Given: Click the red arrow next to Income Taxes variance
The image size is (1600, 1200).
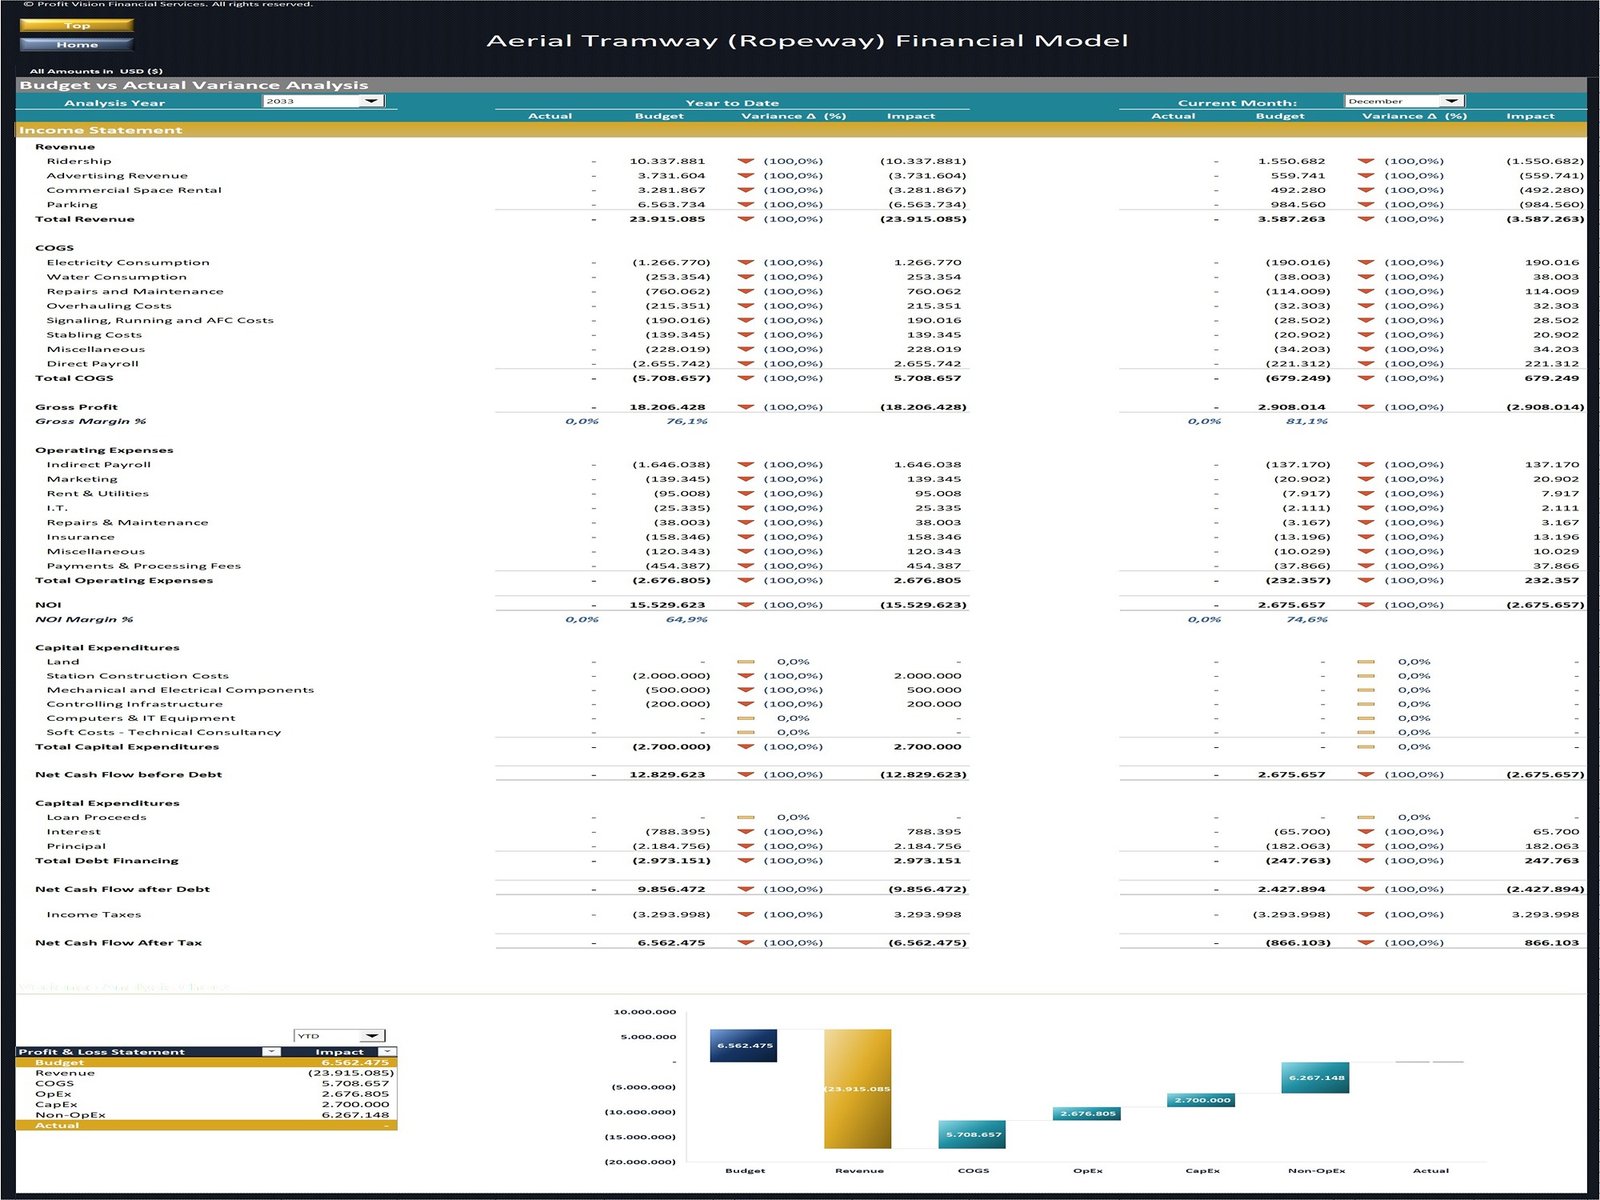Looking at the screenshot, I should pos(745,914).
